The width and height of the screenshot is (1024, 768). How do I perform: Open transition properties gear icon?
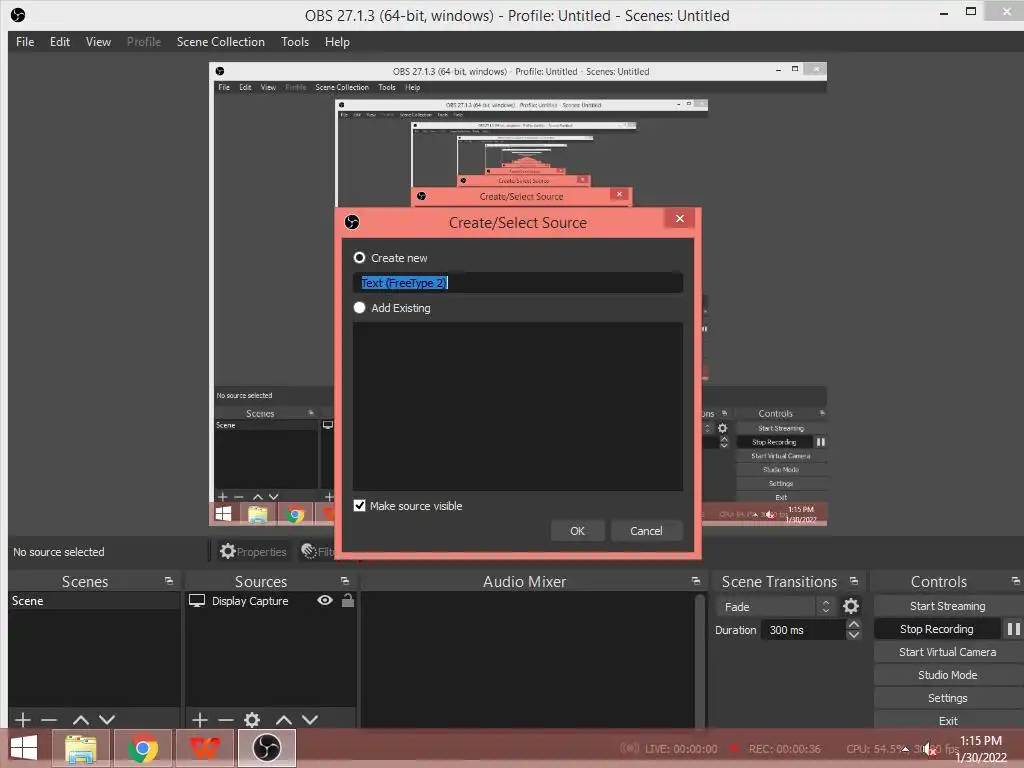[x=851, y=607]
